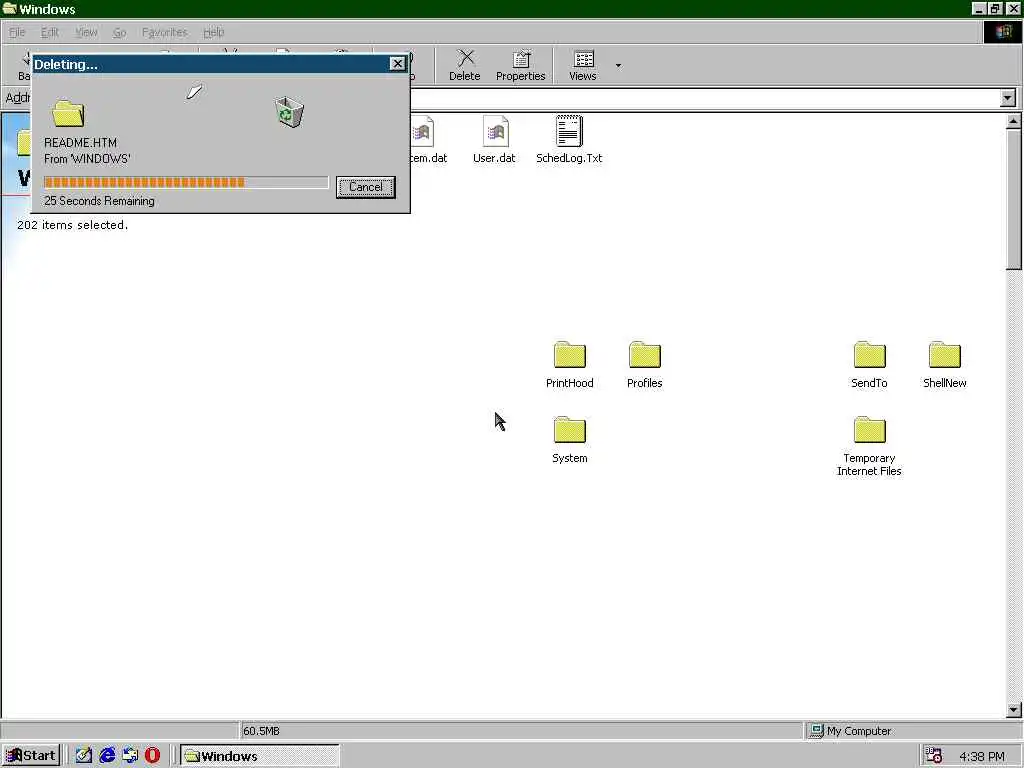The width and height of the screenshot is (1024, 768).
Task: Click the Show Desktop quick launch icon
Action: [x=84, y=756]
